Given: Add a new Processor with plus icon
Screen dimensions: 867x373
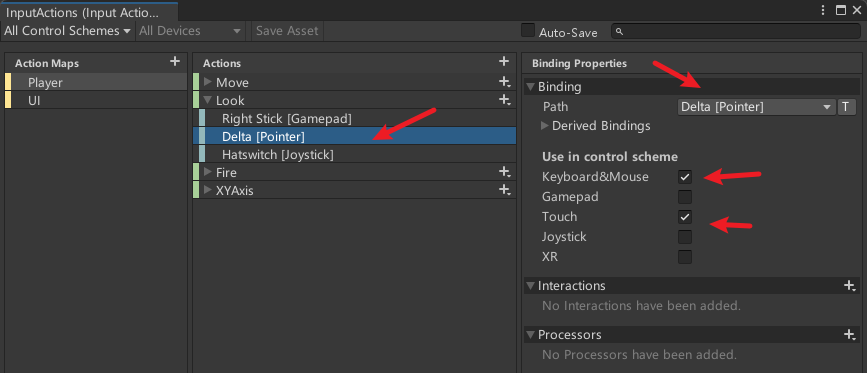Looking at the screenshot, I should 849,334.
